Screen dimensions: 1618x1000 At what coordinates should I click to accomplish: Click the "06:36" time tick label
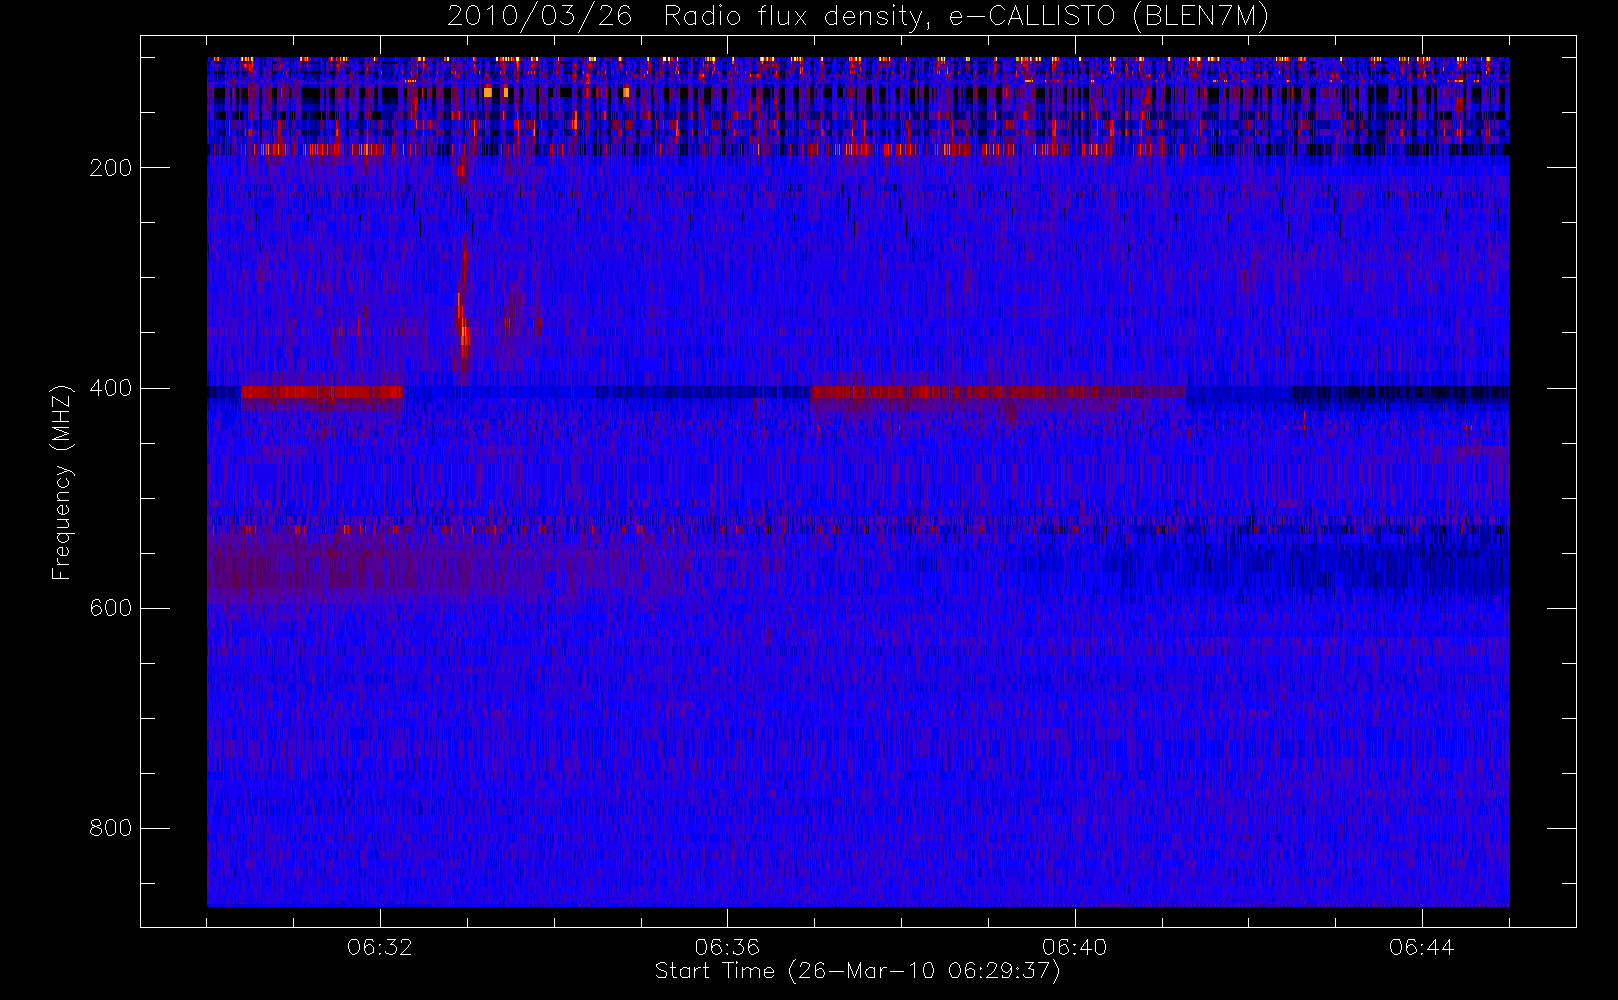pos(727,947)
